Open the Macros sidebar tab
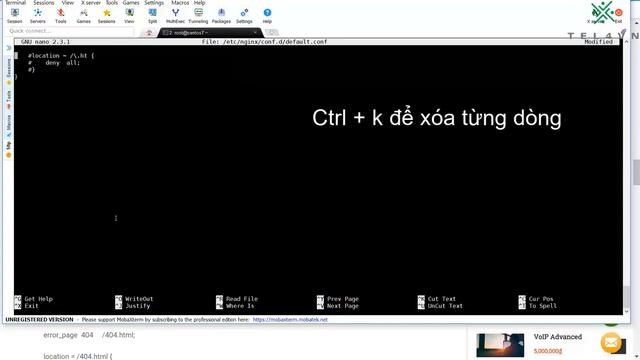This screenshot has height=360, width=640. click(9, 125)
